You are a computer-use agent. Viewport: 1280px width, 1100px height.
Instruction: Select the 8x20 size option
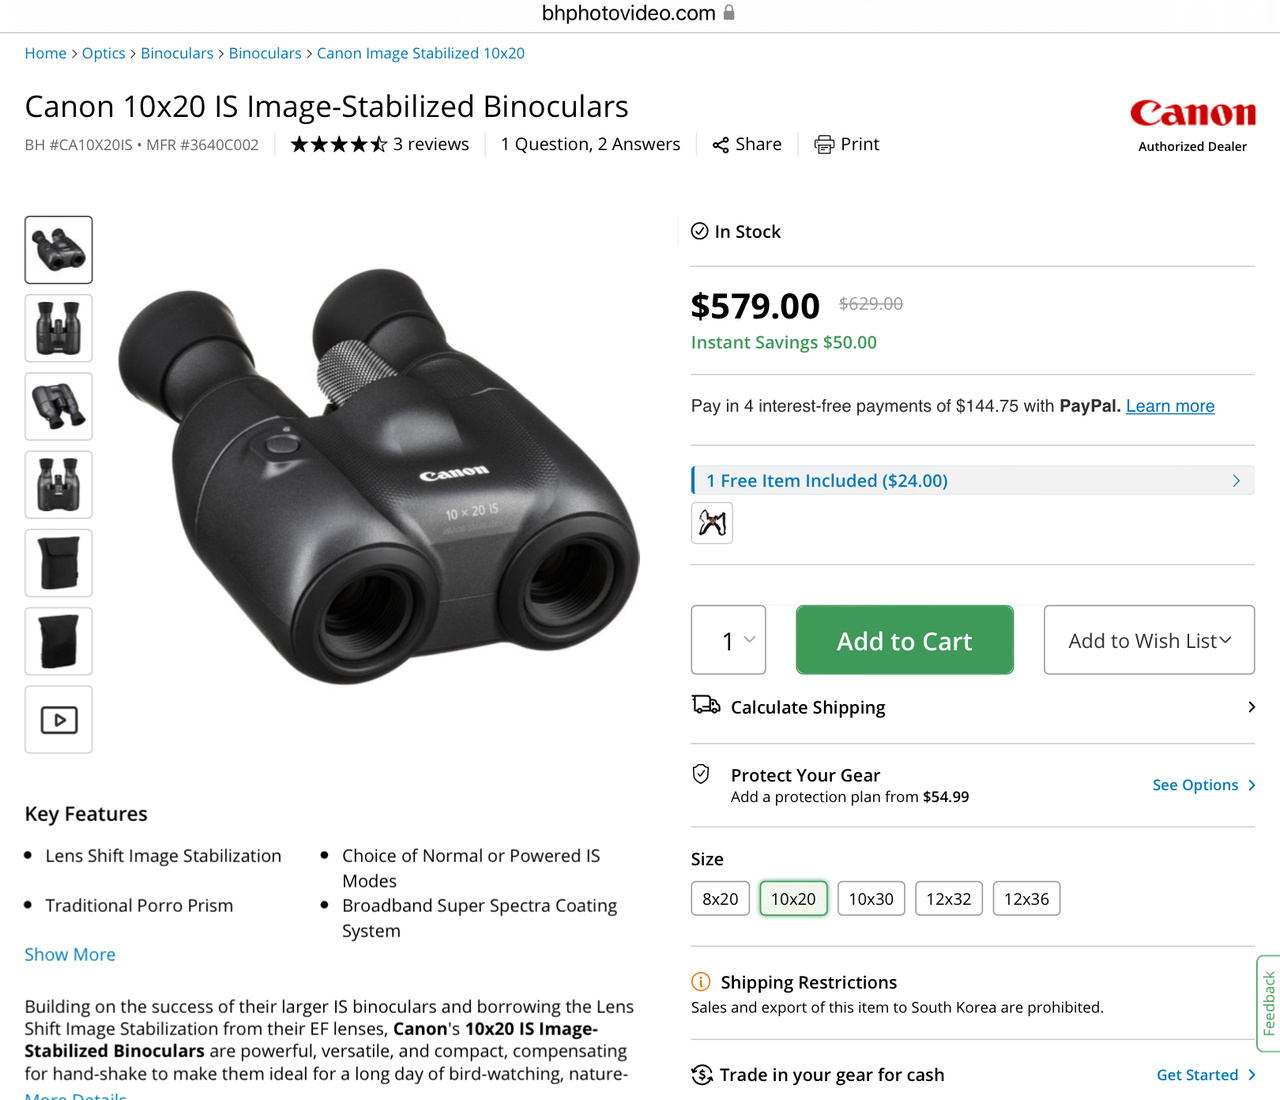coord(720,899)
